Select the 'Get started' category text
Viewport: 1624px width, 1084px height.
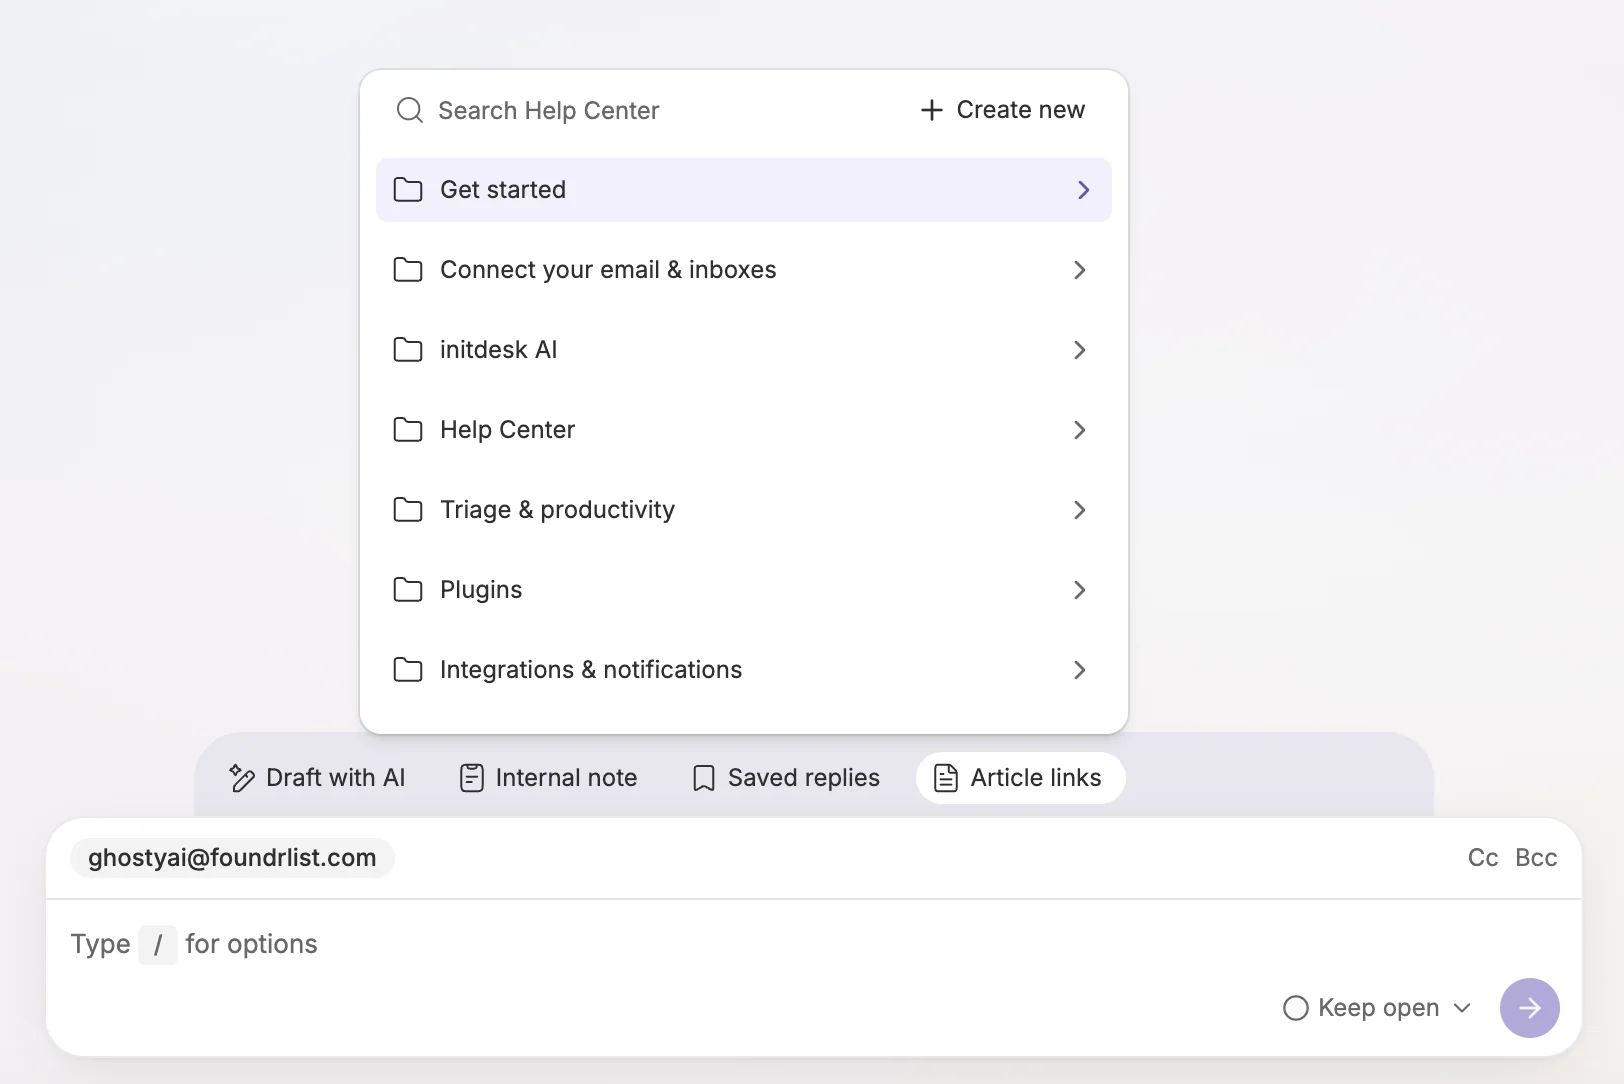coord(503,190)
